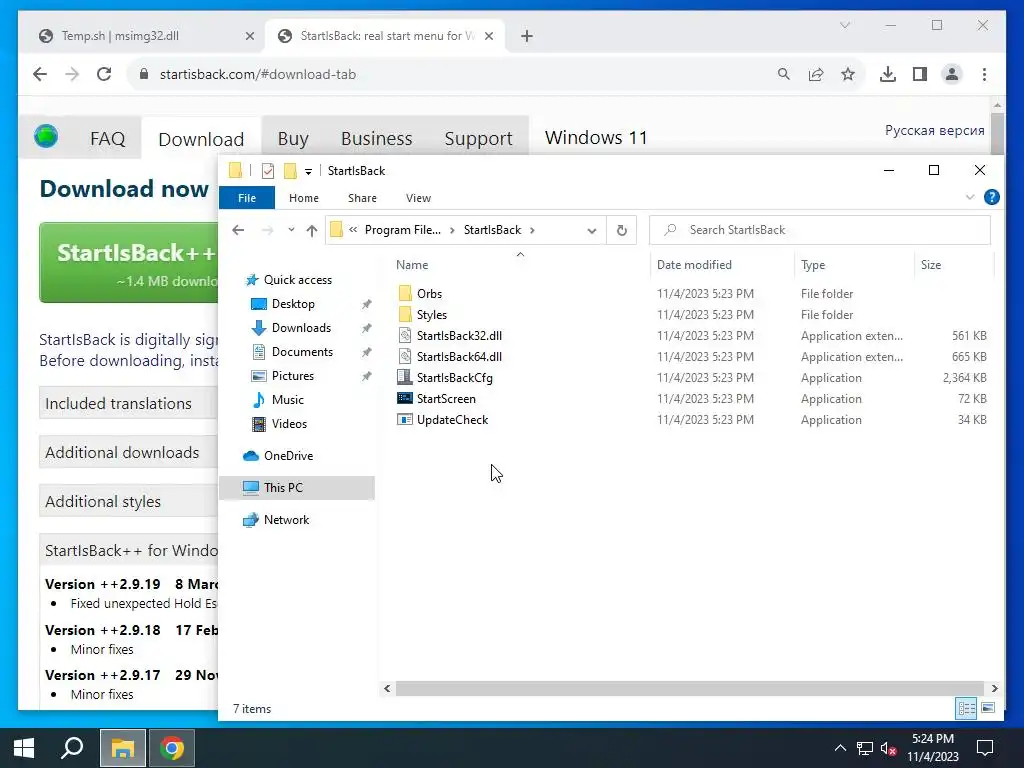
Task: Select the Orbs folder
Action: pos(429,294)
